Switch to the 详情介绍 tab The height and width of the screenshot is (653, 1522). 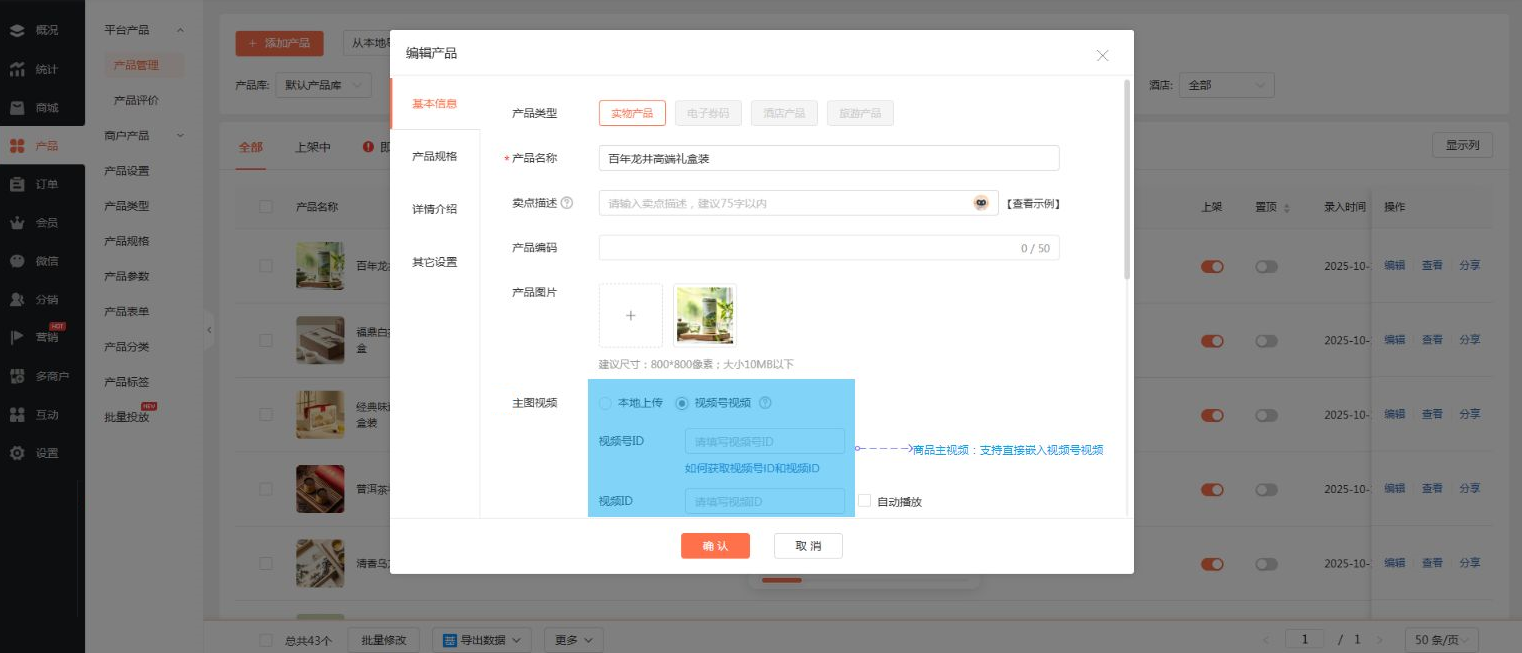click(434, 209)
